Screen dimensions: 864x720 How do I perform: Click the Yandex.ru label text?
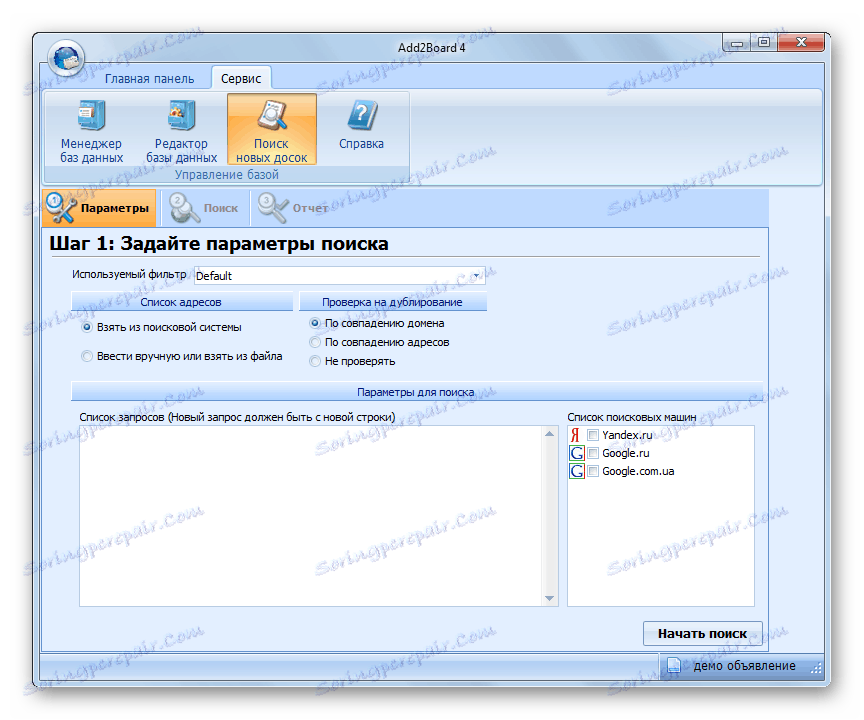(x=627, y=435)
